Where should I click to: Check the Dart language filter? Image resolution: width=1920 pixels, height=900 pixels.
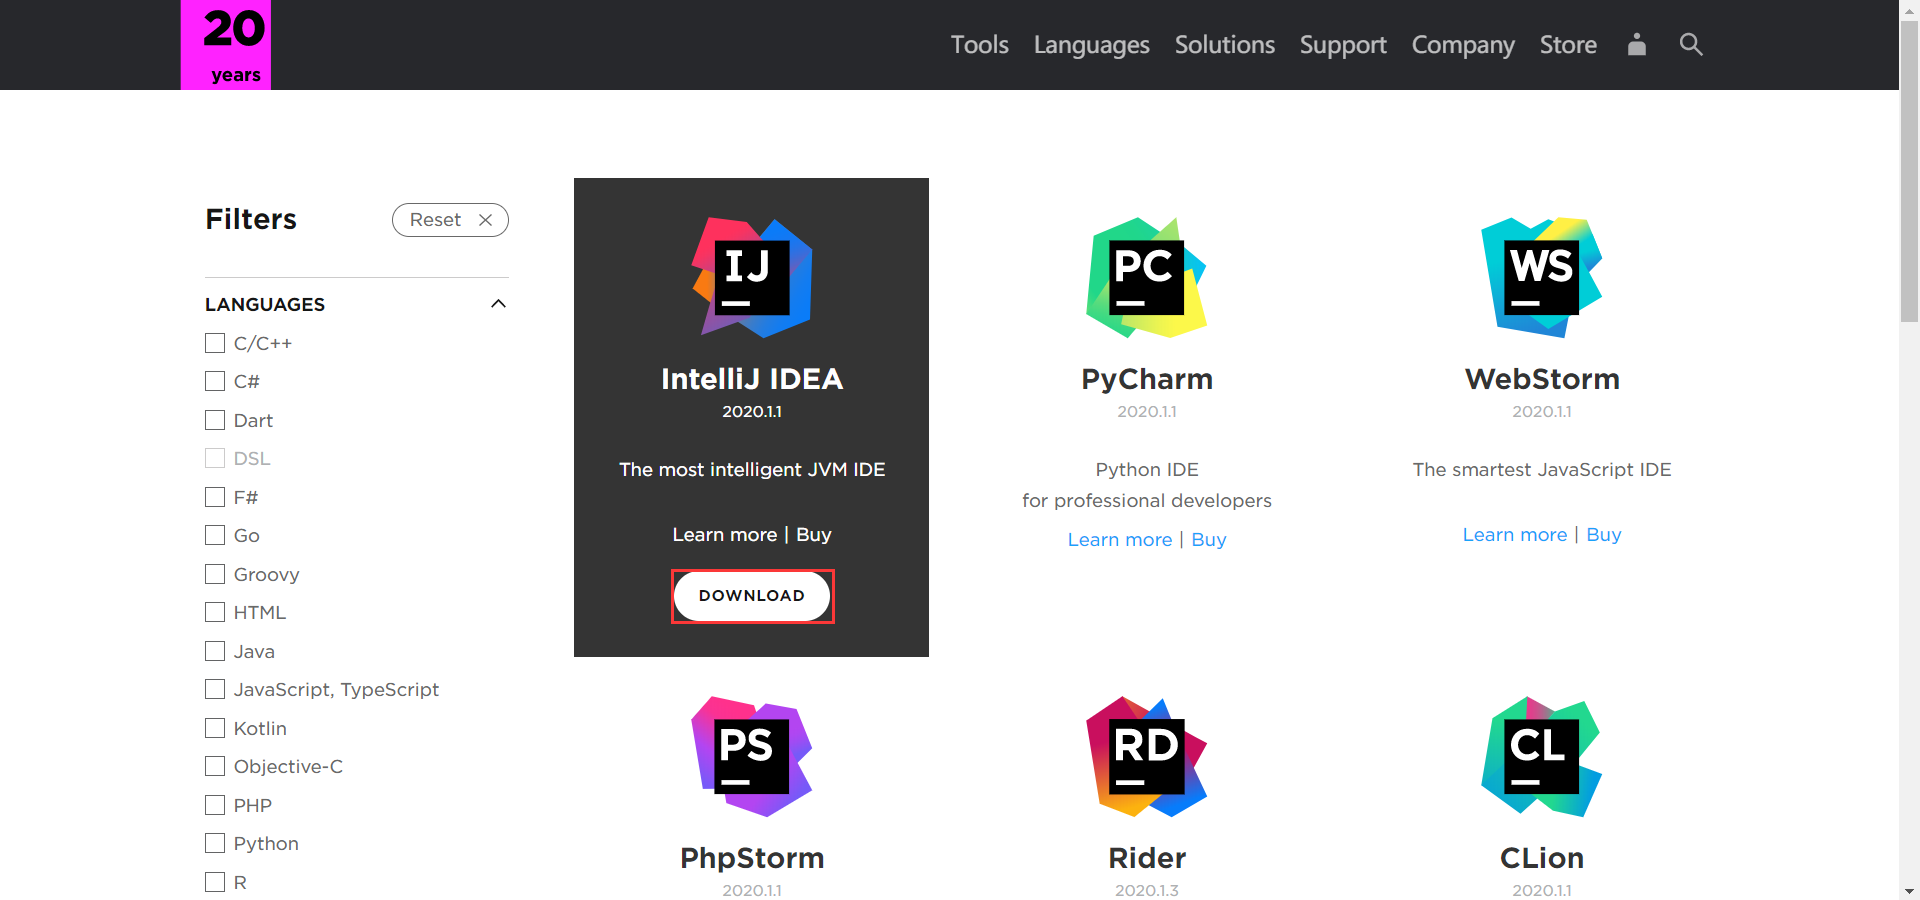(x=215, y=420)
